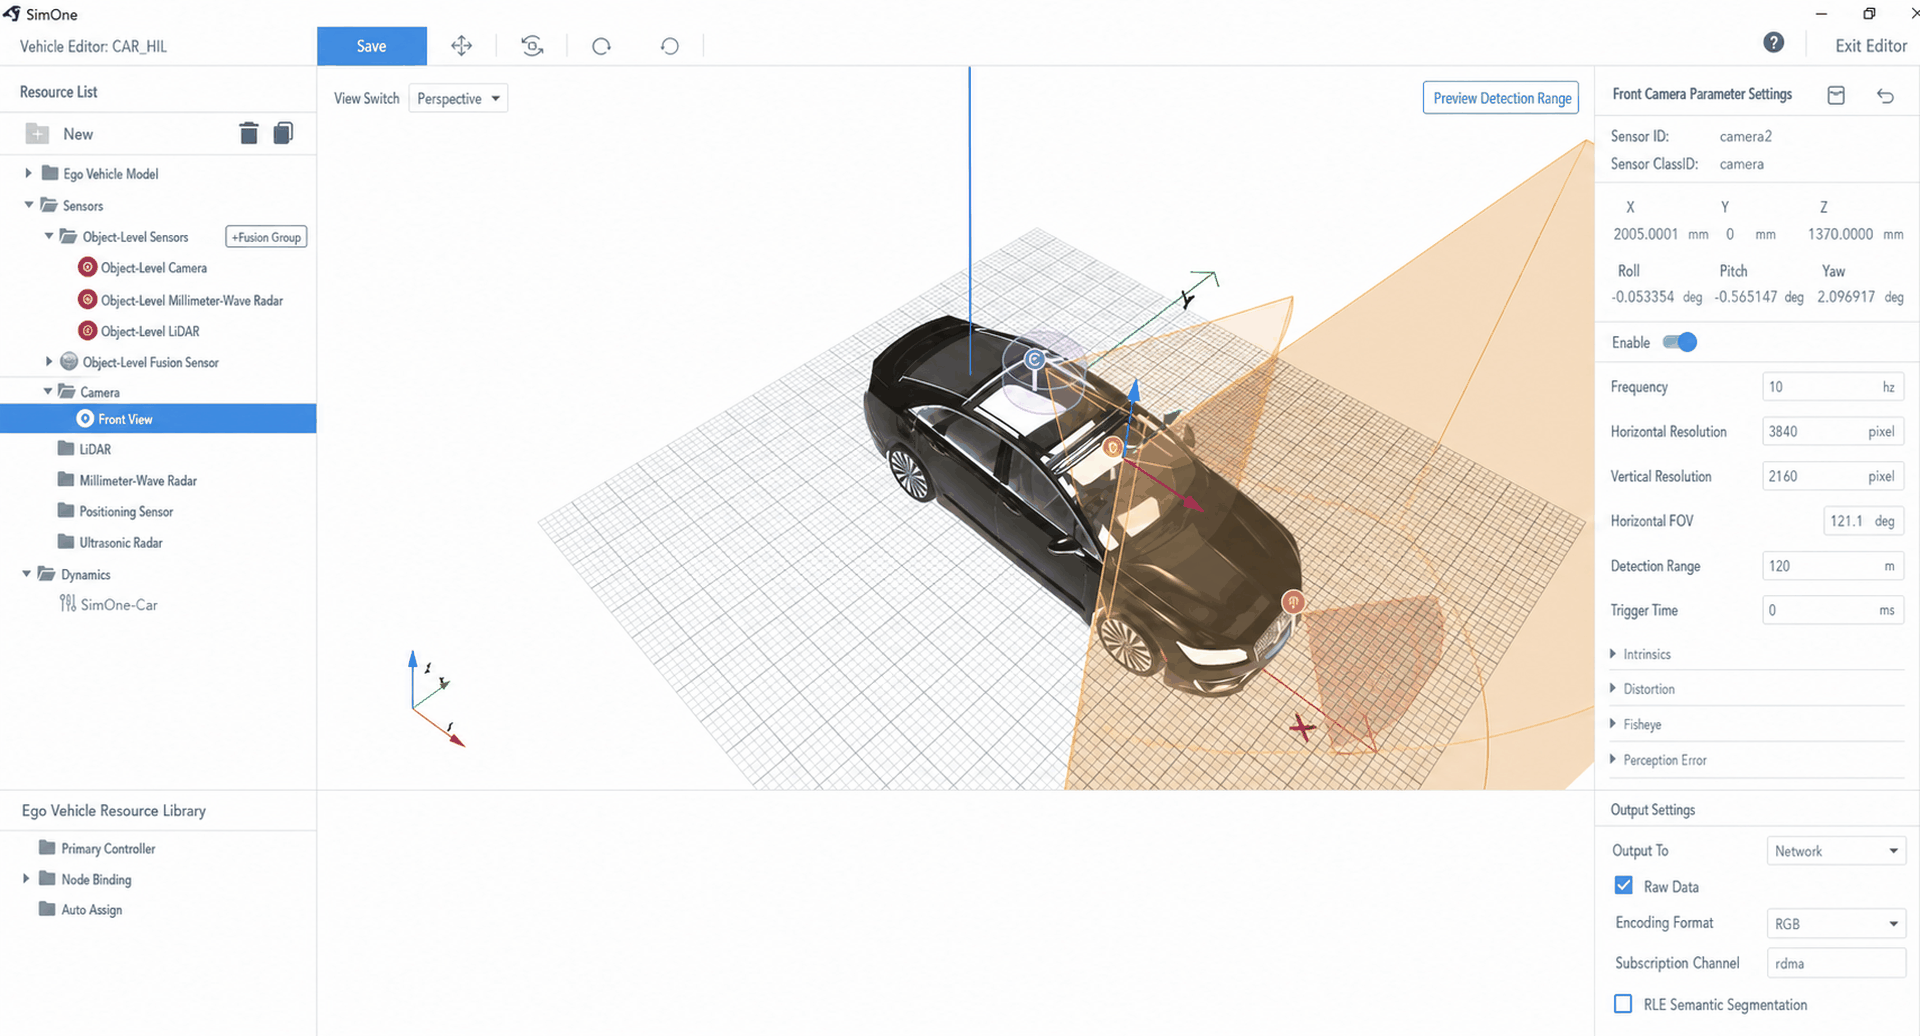
Task: Open the View Switch Perspective dropdown
Action: tap(458, 98)
